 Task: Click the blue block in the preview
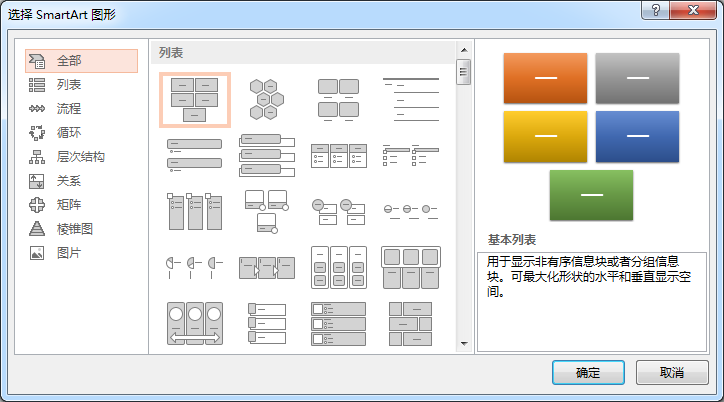(637, 137)
